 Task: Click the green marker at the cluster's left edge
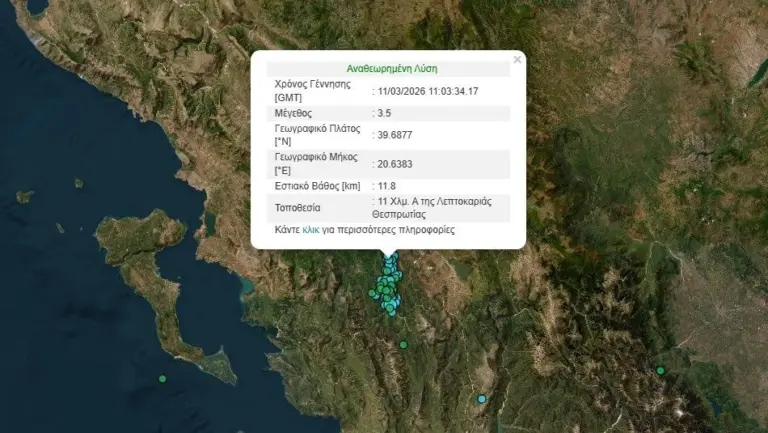click(x=372, y=293)
